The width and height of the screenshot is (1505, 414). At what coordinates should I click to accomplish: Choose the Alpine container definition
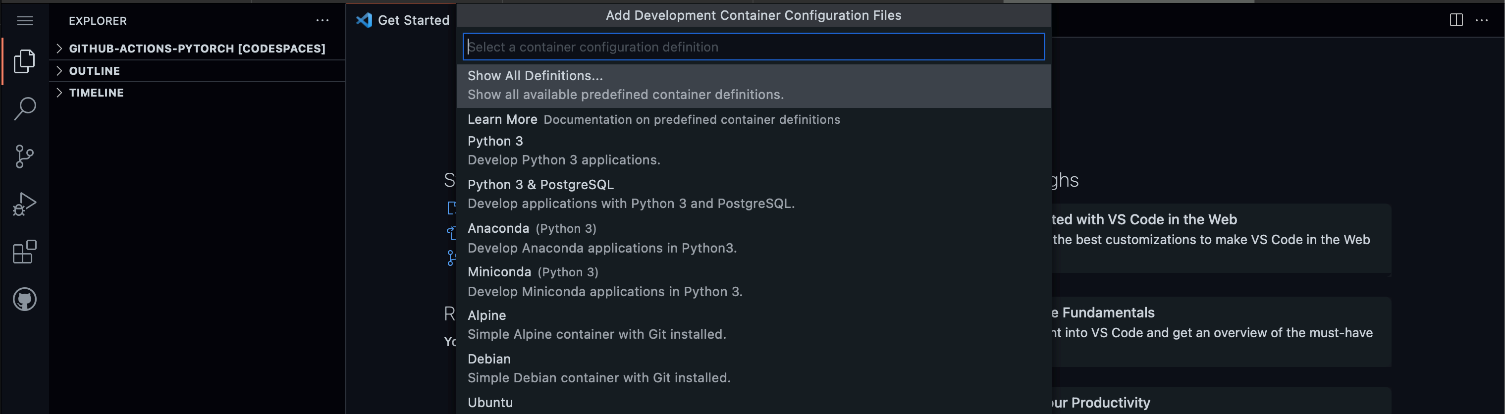(754, 325)
